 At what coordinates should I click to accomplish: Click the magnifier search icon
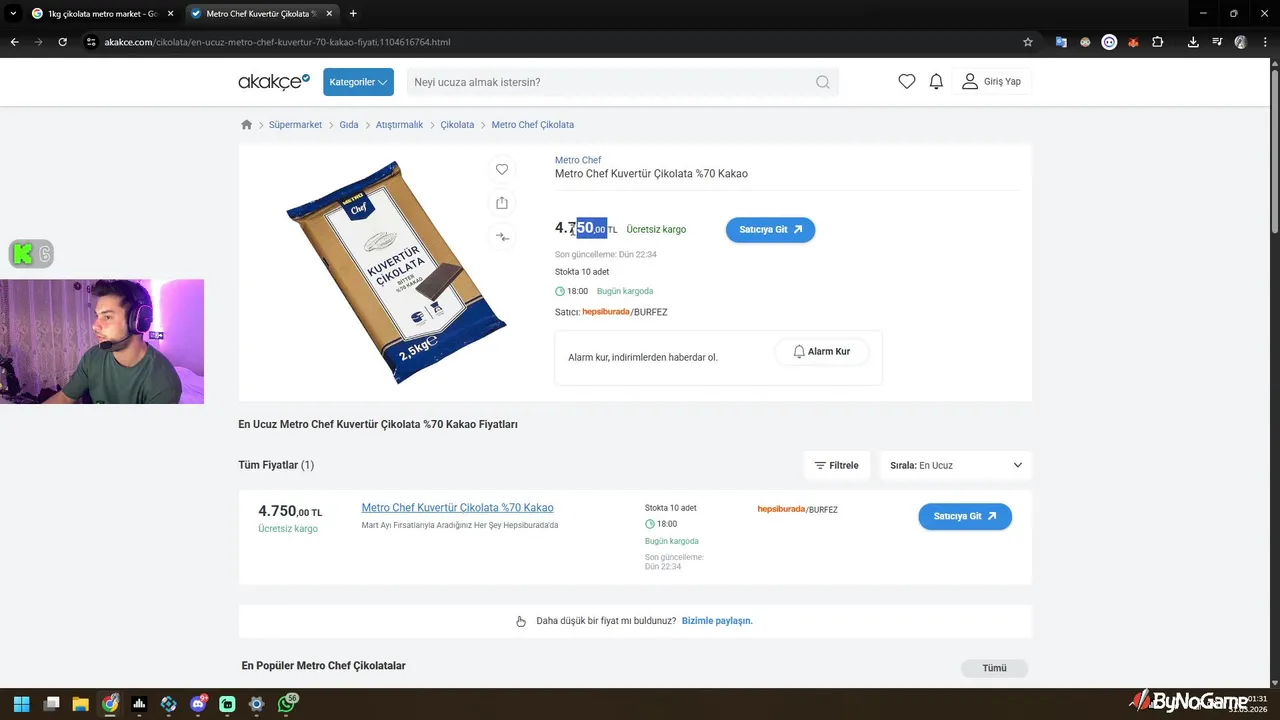[822, 82]
